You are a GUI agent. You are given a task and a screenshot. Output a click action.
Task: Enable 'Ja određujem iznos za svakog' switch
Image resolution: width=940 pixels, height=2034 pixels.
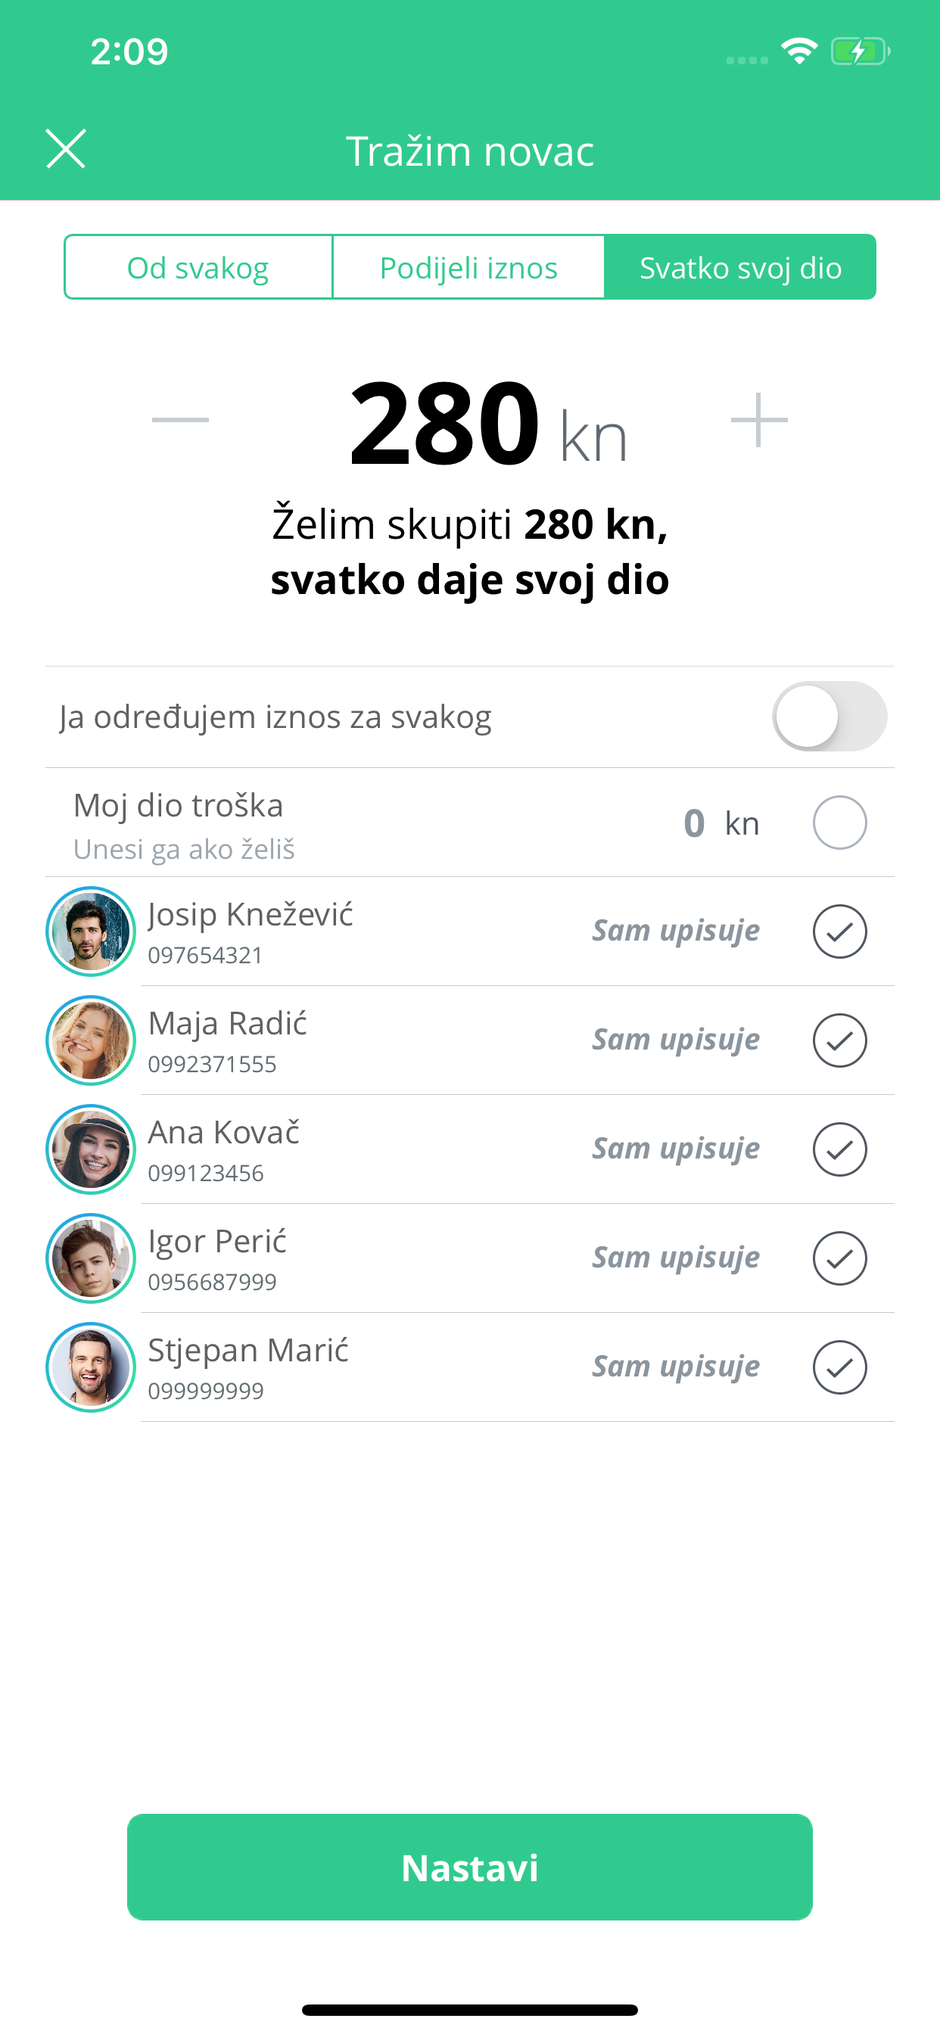pos(829,717)
